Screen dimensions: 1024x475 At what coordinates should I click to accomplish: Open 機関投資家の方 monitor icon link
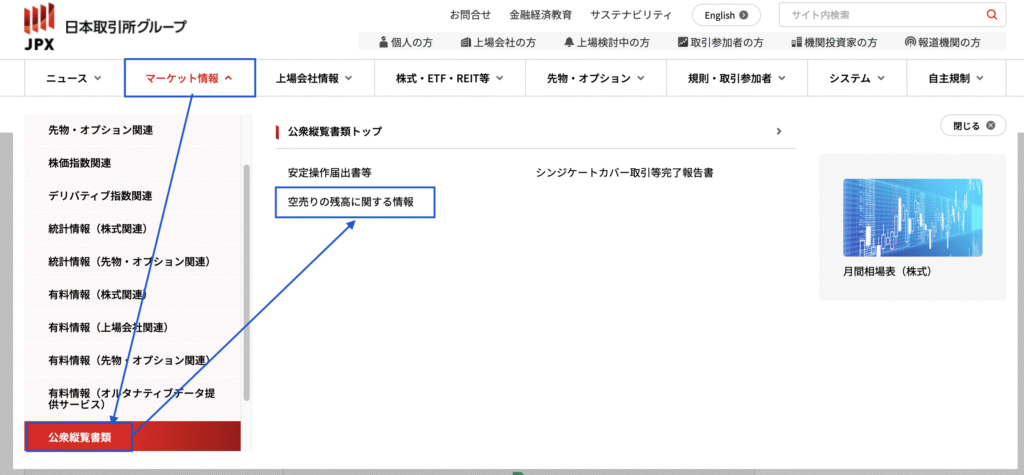pos(833,43)
